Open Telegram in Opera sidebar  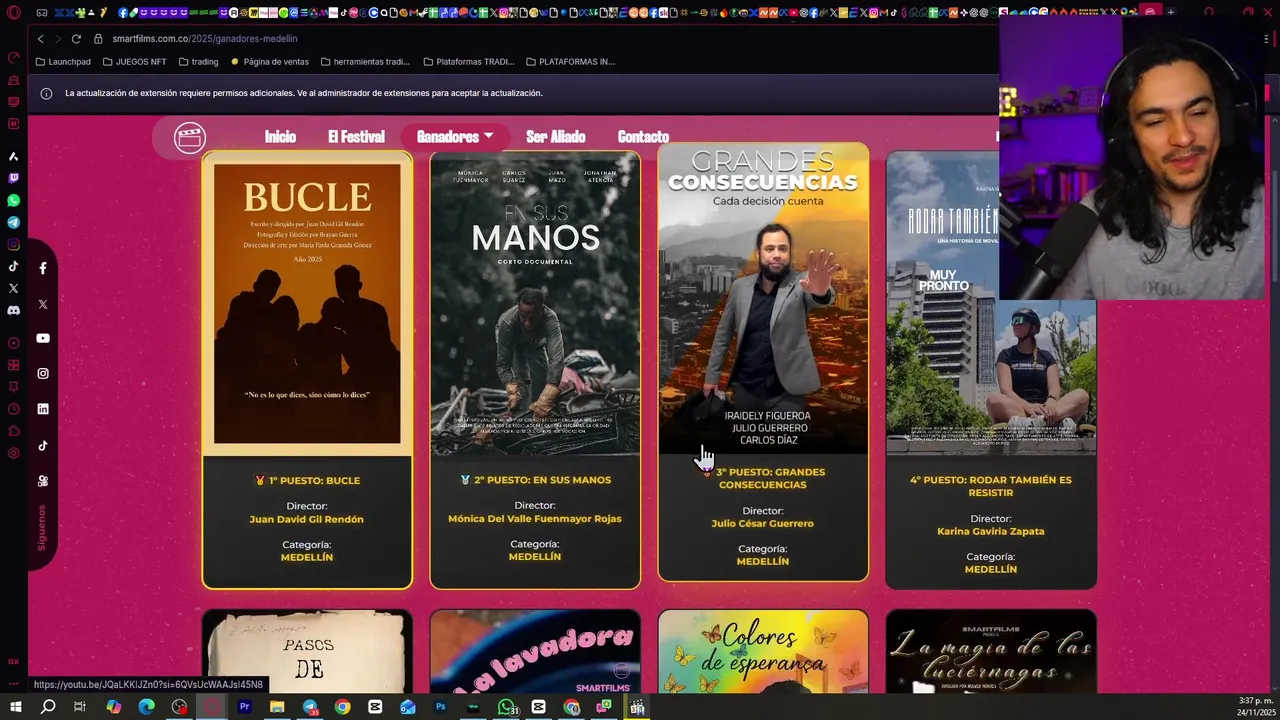coord(13,222)
